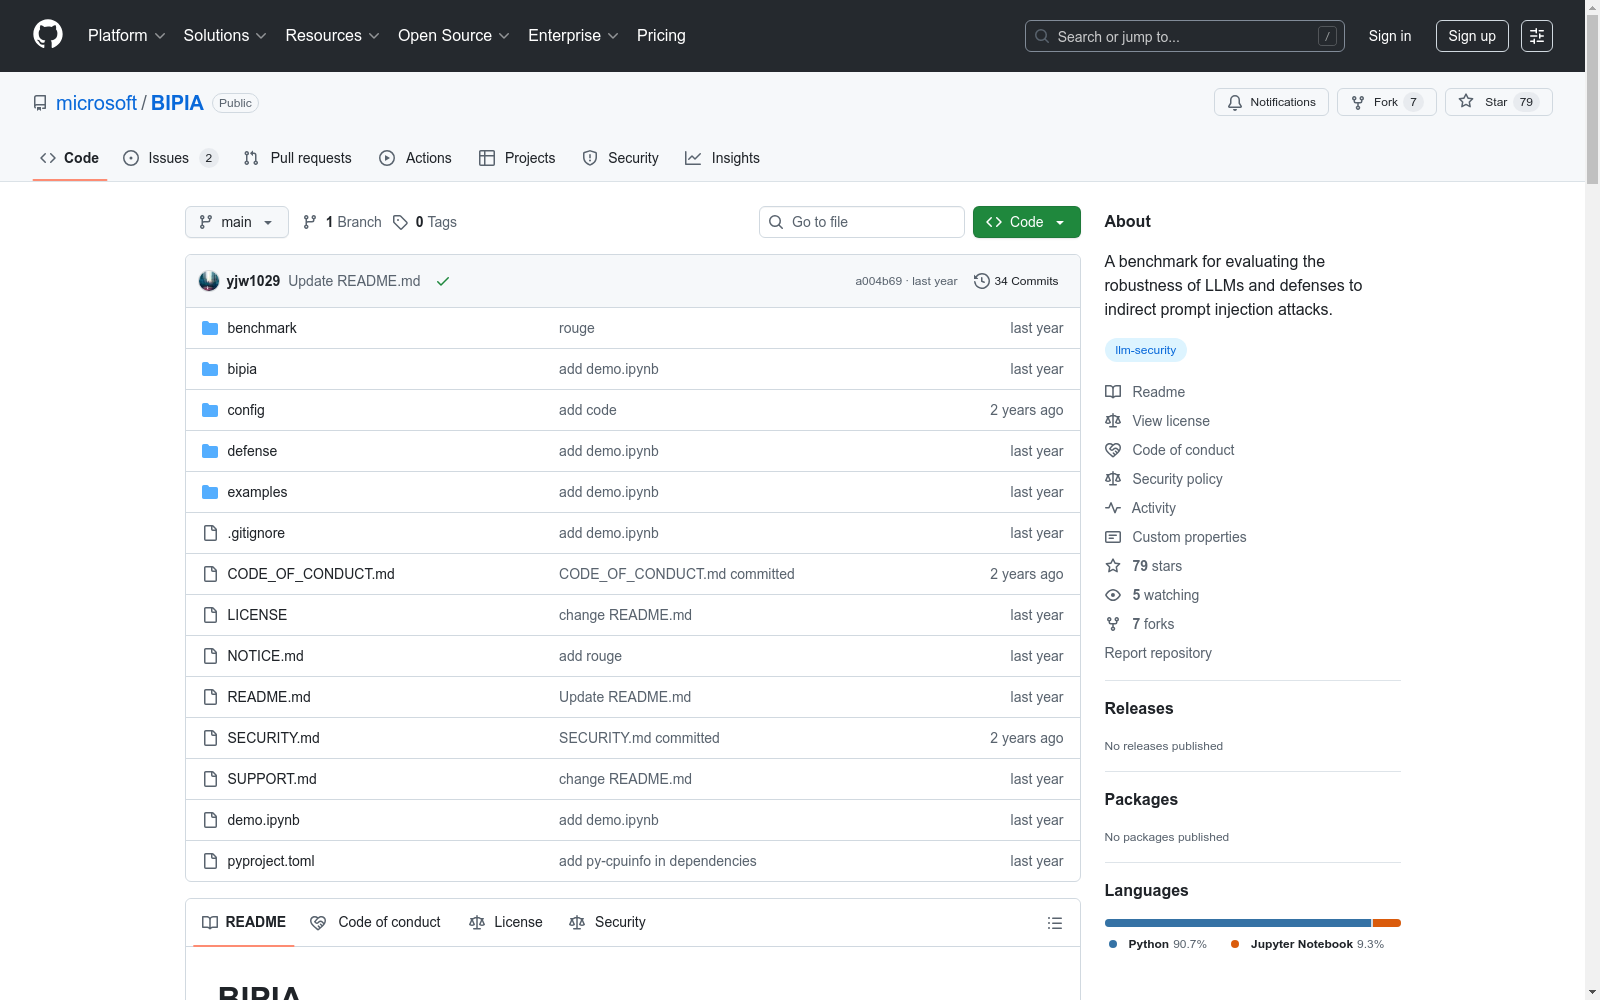
Task: Expand the Platform menu
Action: (x=127, y=36)
